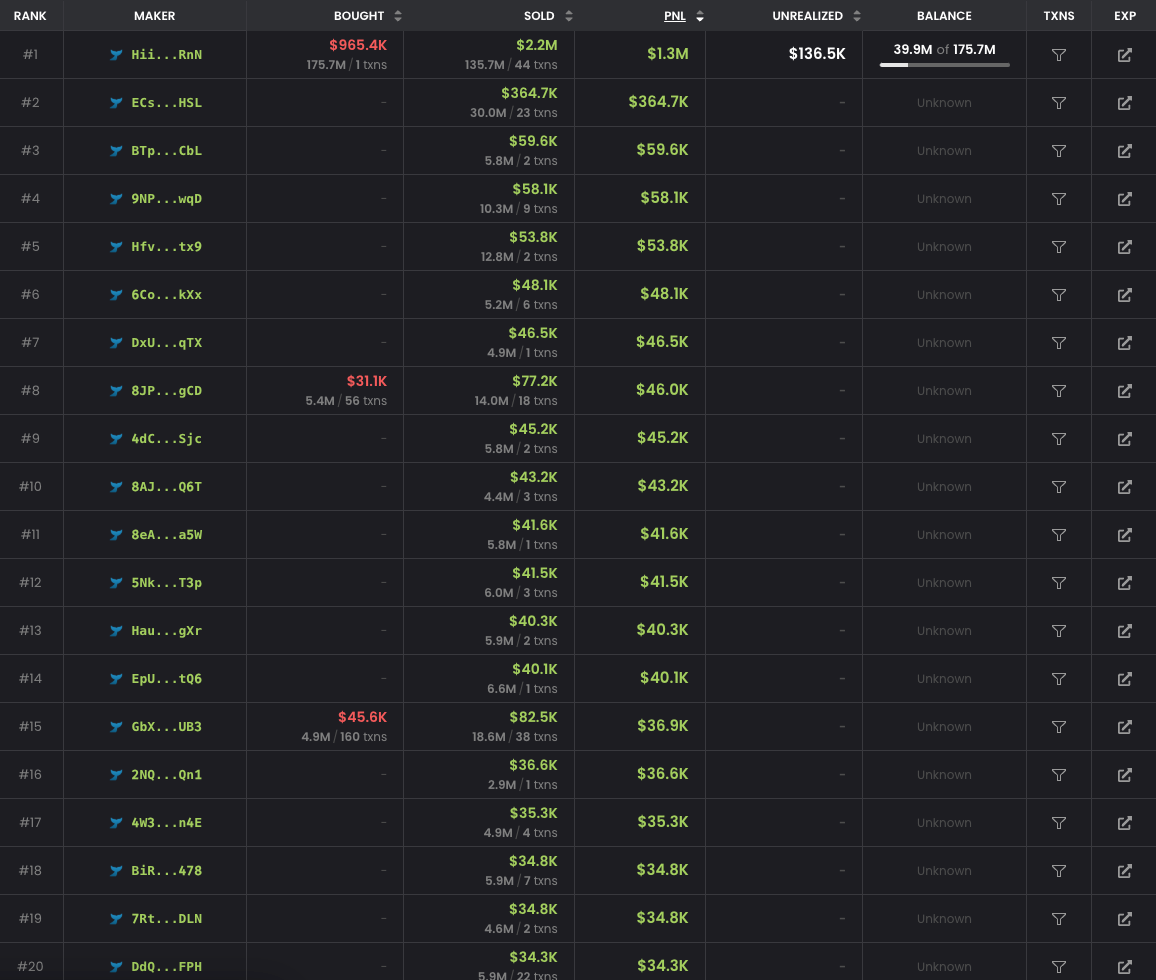Click the Twitter icon next to 4dC...Sjc
The width and height of the screenshot is (1156, 980).
coord(117,438)
